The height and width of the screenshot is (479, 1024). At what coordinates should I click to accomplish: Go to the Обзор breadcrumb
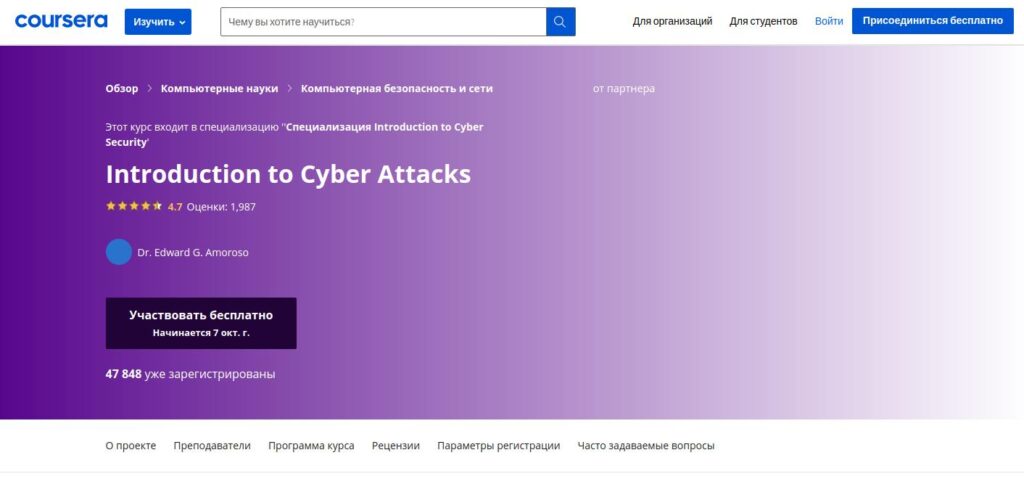click(x=122, y=88)
